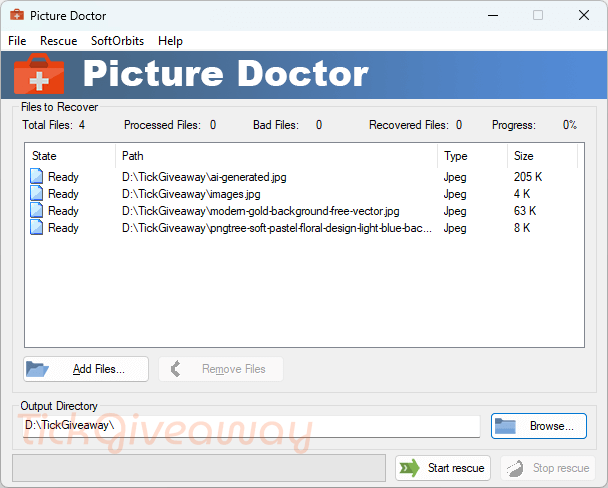Image resolution: width=608 pixels, height=488 pixels.
Task: Select path D:\TickGiveaway\images.jpg
Action: (191, 194)
